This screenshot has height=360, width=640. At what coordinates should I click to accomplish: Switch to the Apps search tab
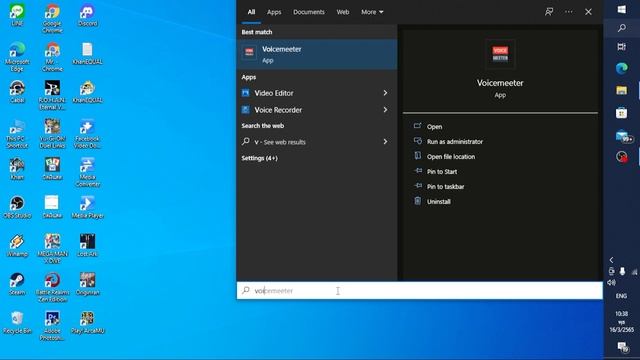274,12
